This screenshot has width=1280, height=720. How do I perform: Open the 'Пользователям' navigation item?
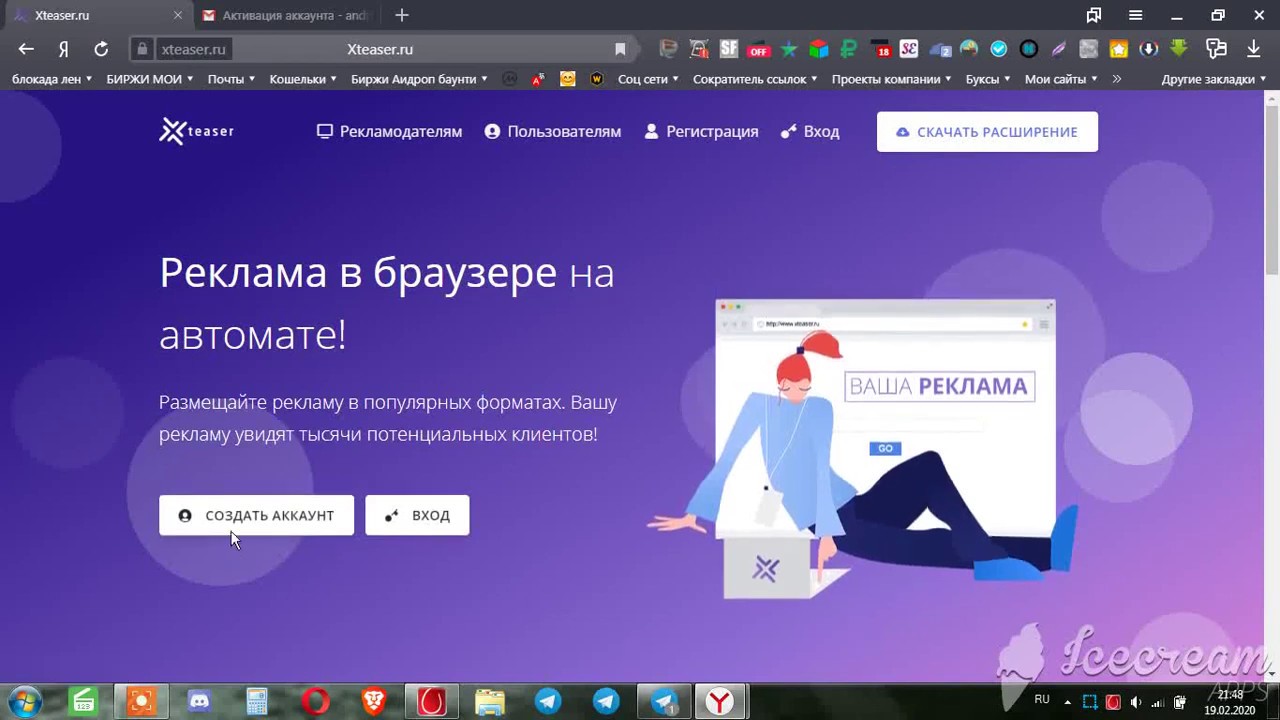point(553,131)
